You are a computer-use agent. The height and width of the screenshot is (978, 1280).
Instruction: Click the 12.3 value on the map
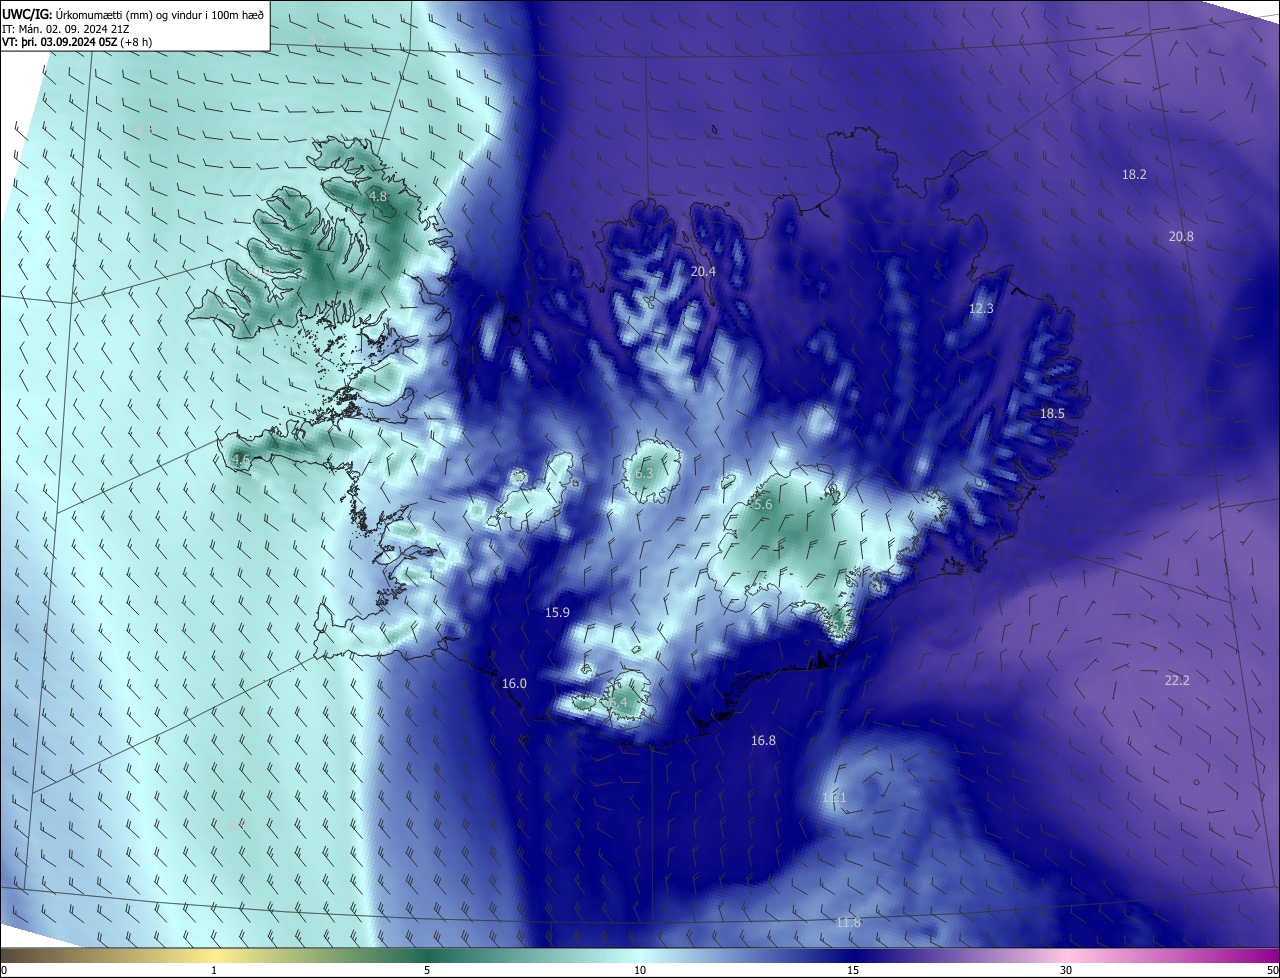[x=981, y=309]
